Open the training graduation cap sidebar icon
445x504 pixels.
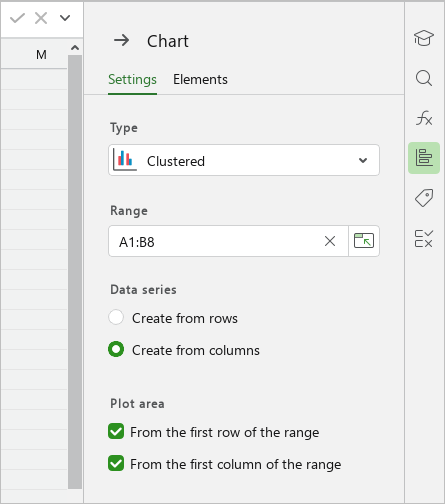coord(424,38)
